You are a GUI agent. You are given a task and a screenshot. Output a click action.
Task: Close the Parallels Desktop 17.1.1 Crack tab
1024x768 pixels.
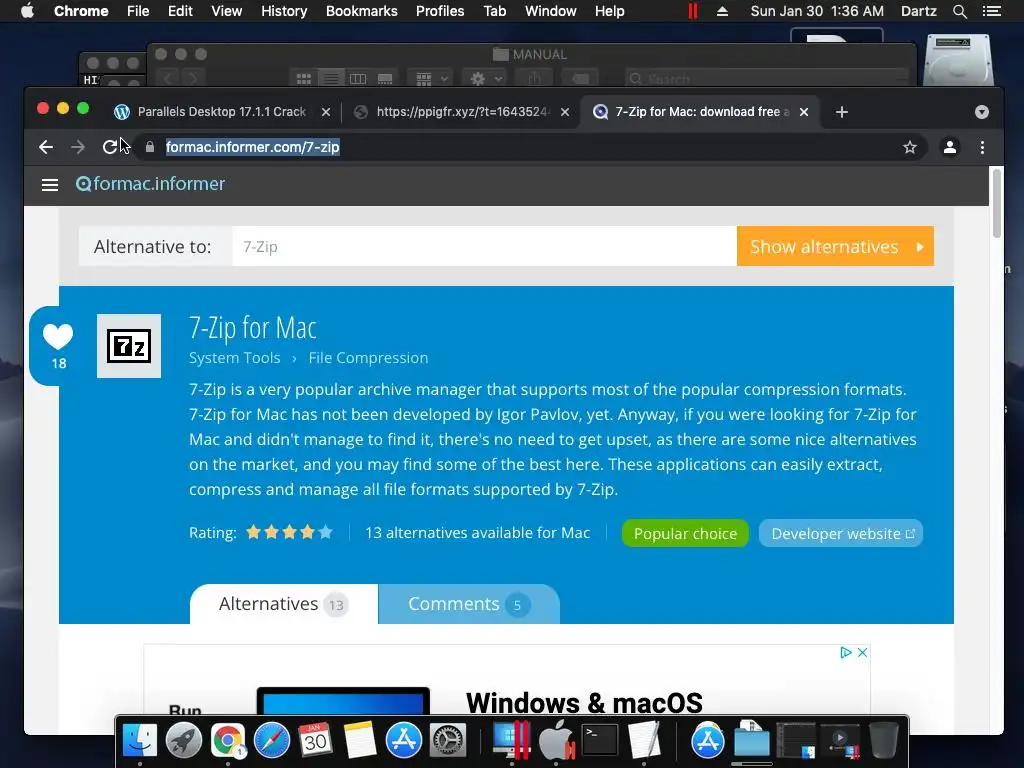326,112
